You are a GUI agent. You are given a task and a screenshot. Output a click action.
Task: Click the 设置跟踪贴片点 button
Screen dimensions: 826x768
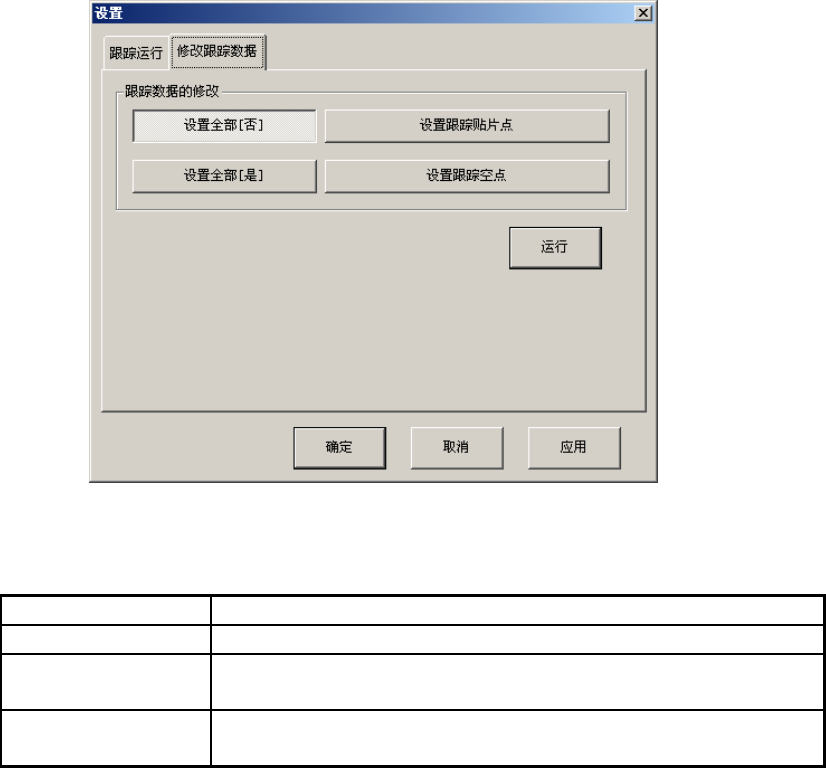pos(467,125)
